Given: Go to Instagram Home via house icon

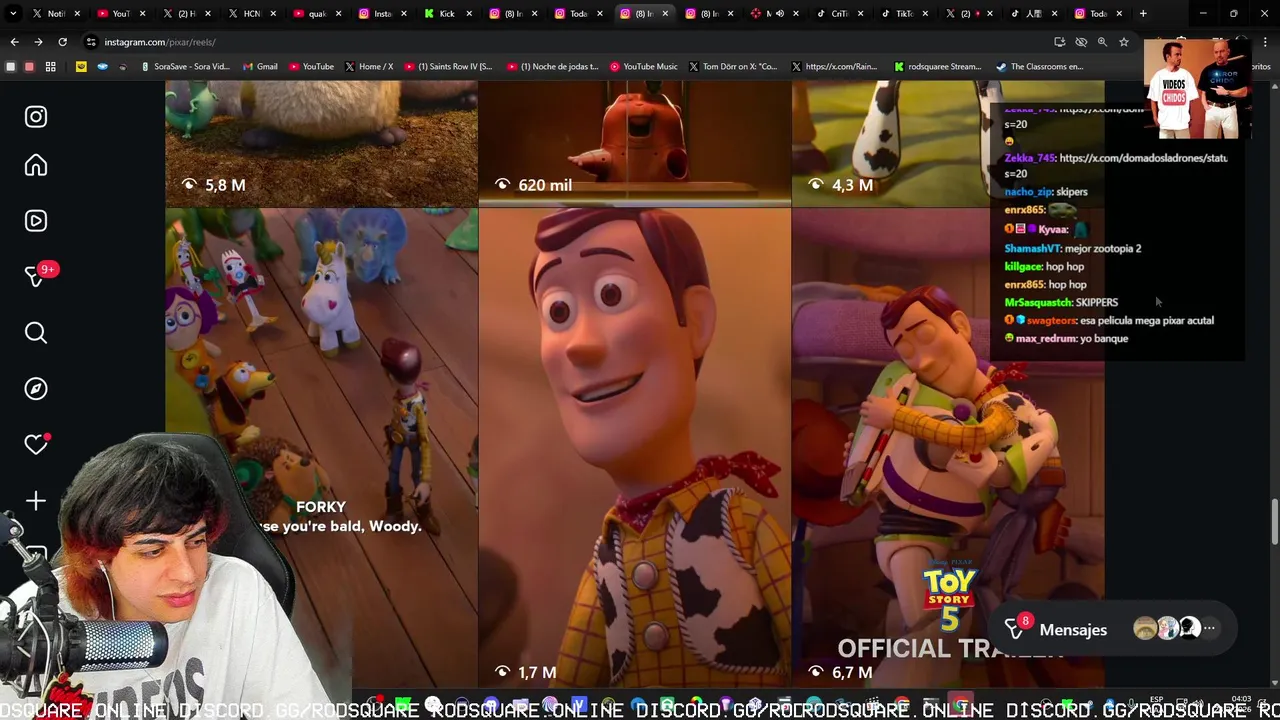Looking at the screenshot, I should pyautogui.click(x=36, y=166).
